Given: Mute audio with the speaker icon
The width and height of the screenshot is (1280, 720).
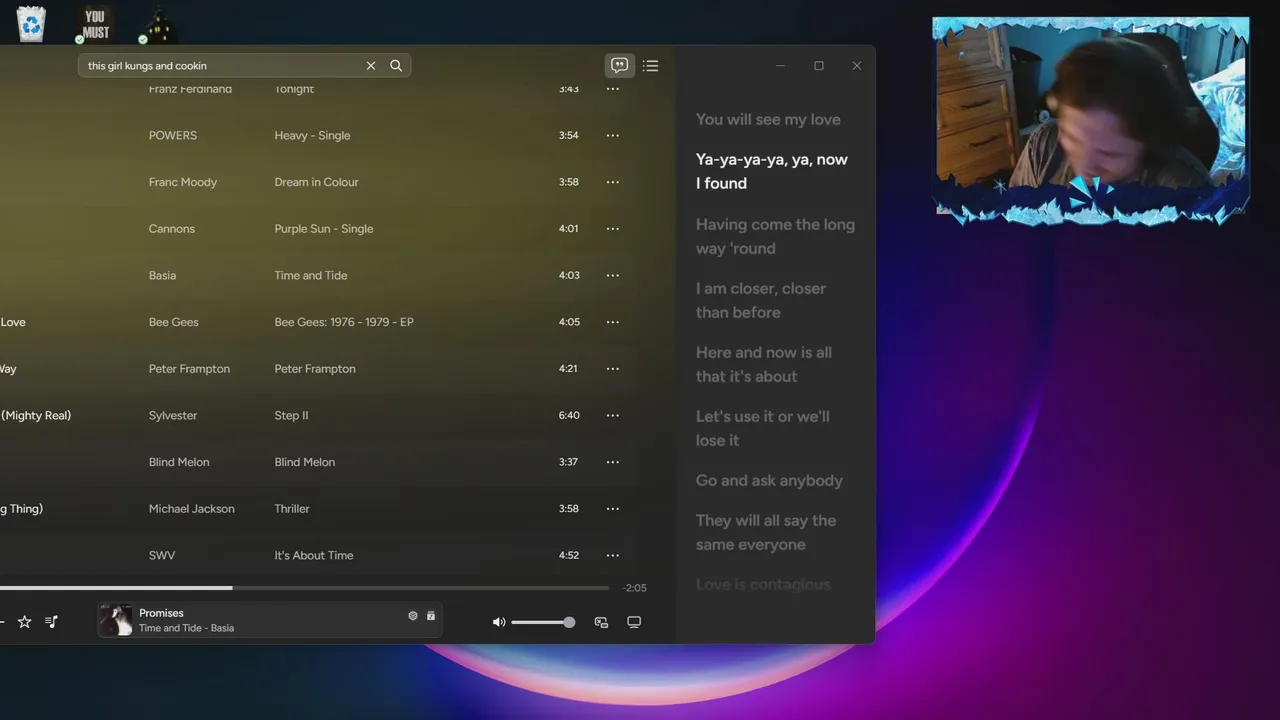Looking at the screenshot, I should [x=498, y=622].
